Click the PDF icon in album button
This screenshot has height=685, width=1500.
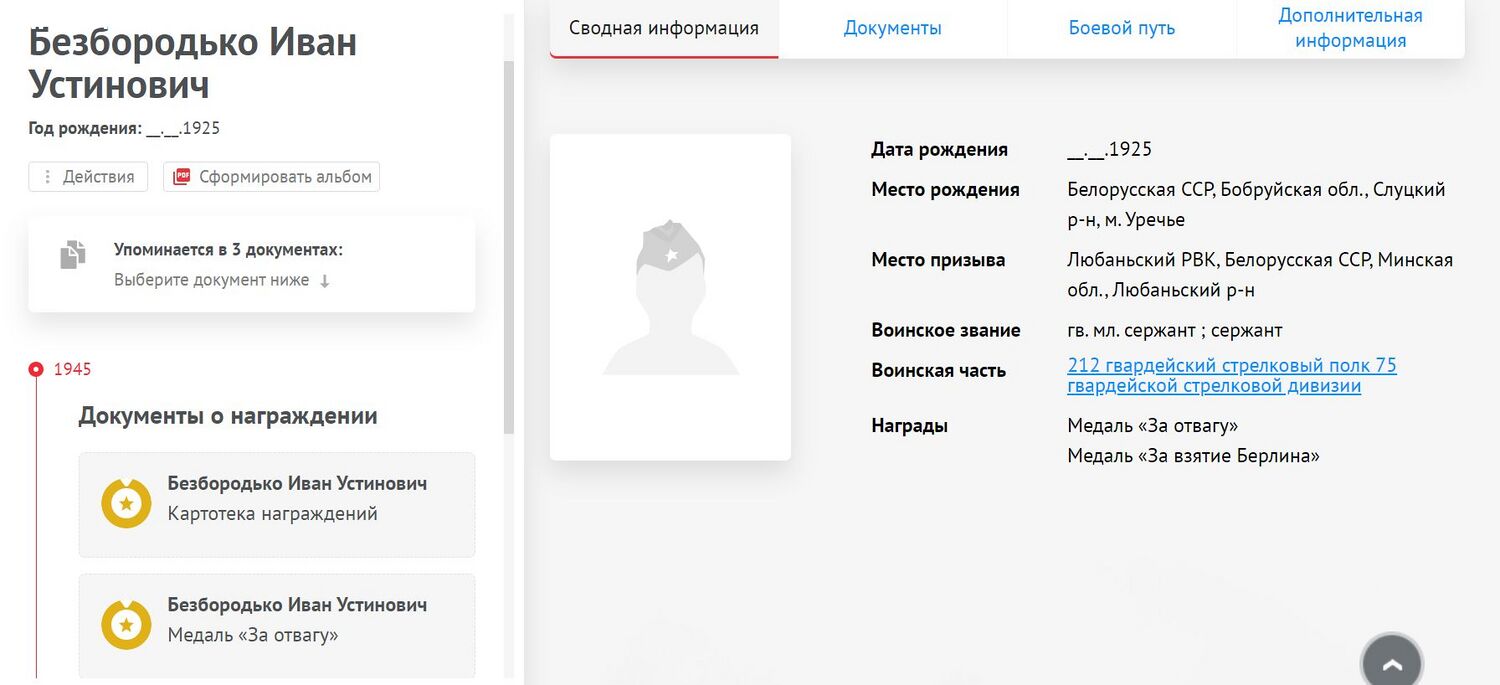click(181, 177)
